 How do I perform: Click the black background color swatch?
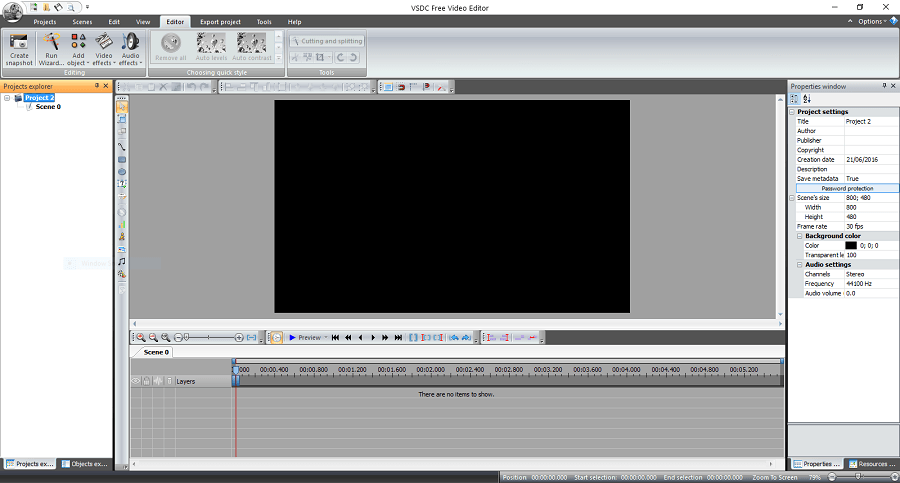(x=851, y=246)
